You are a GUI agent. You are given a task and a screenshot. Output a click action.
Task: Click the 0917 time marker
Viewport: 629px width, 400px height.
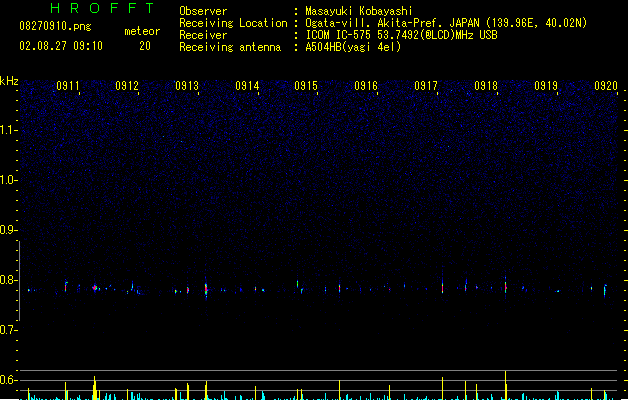[426, 86]
